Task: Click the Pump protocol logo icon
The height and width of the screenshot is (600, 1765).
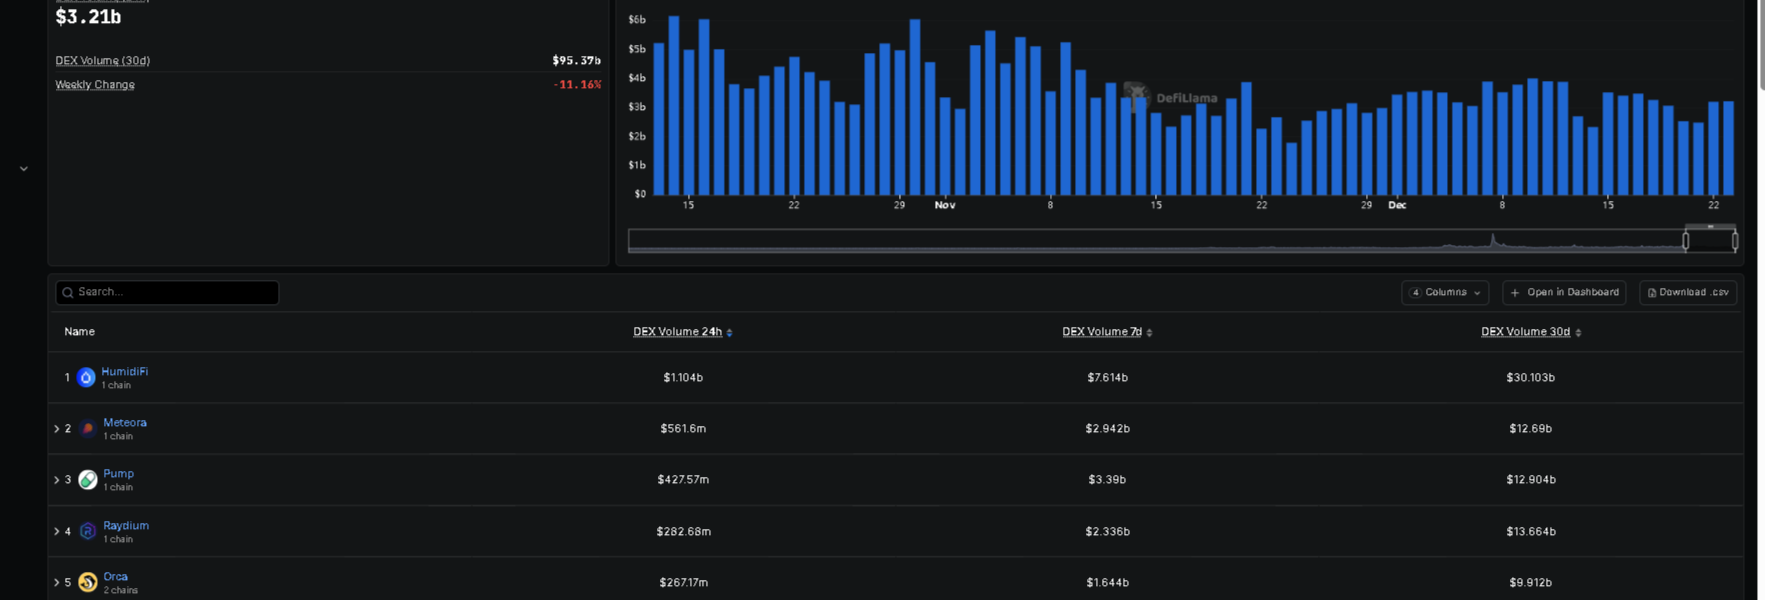Action: 88,480
